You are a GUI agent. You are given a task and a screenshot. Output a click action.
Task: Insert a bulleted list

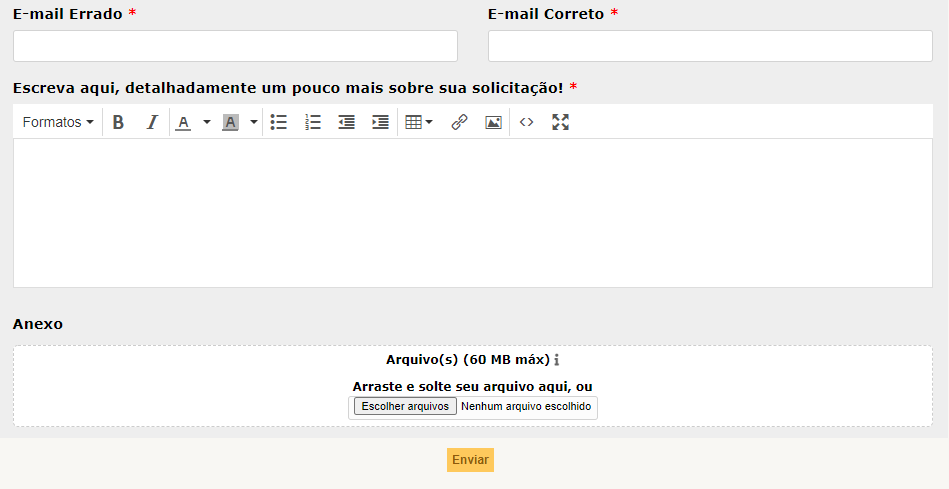coord(279,122)
